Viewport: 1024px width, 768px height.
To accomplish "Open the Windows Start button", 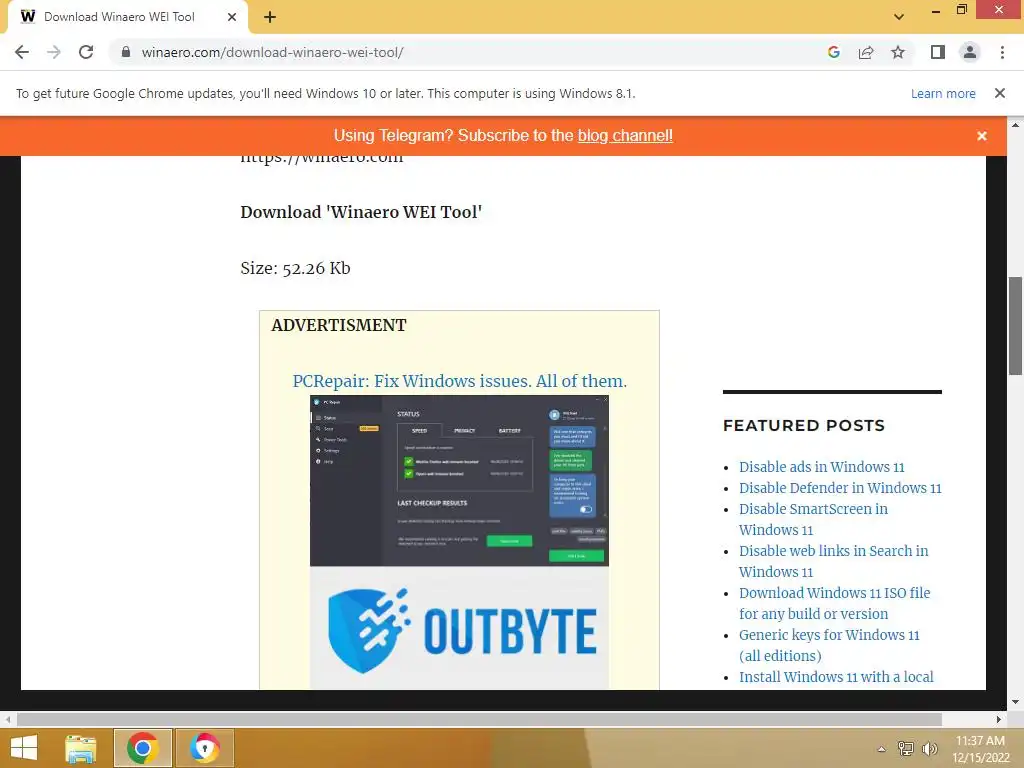I will click(24, 748).
